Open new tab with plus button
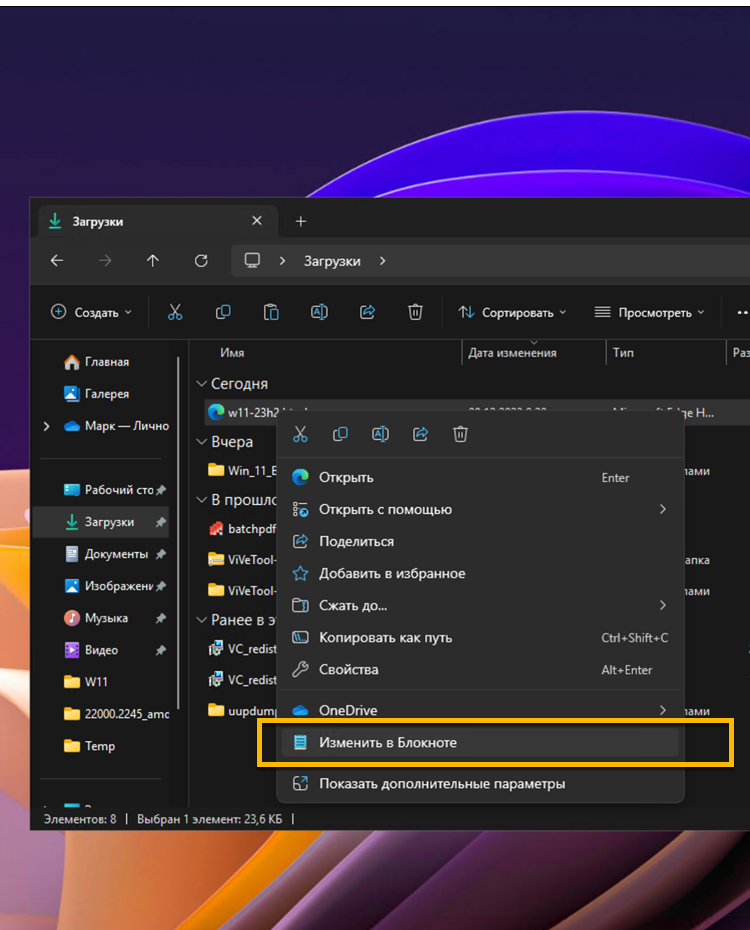Viewport: 750px width, 930px height. click(301, 221)
